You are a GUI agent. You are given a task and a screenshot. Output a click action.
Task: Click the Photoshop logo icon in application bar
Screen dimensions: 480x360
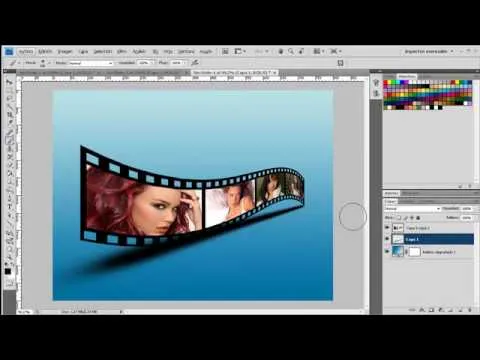click(9, 51)
